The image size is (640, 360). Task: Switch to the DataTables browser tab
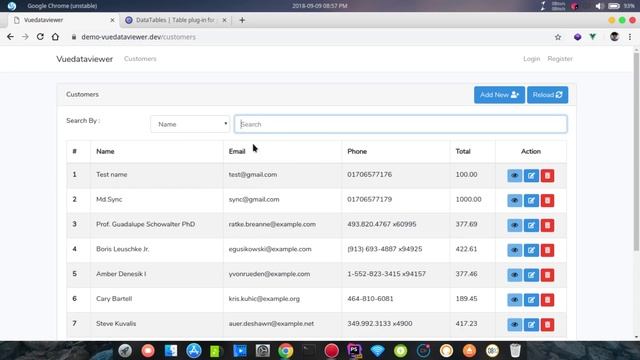point(176,20)
